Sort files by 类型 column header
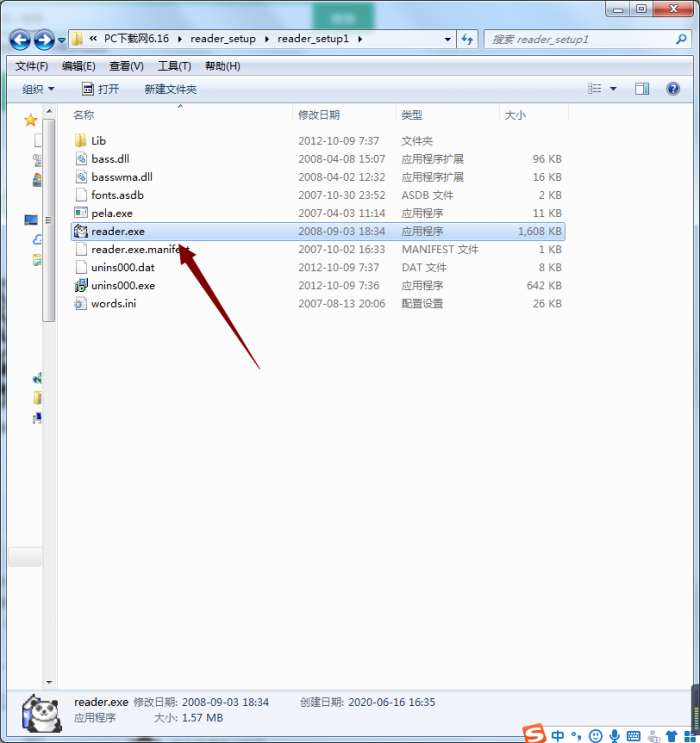 [411, 115]
